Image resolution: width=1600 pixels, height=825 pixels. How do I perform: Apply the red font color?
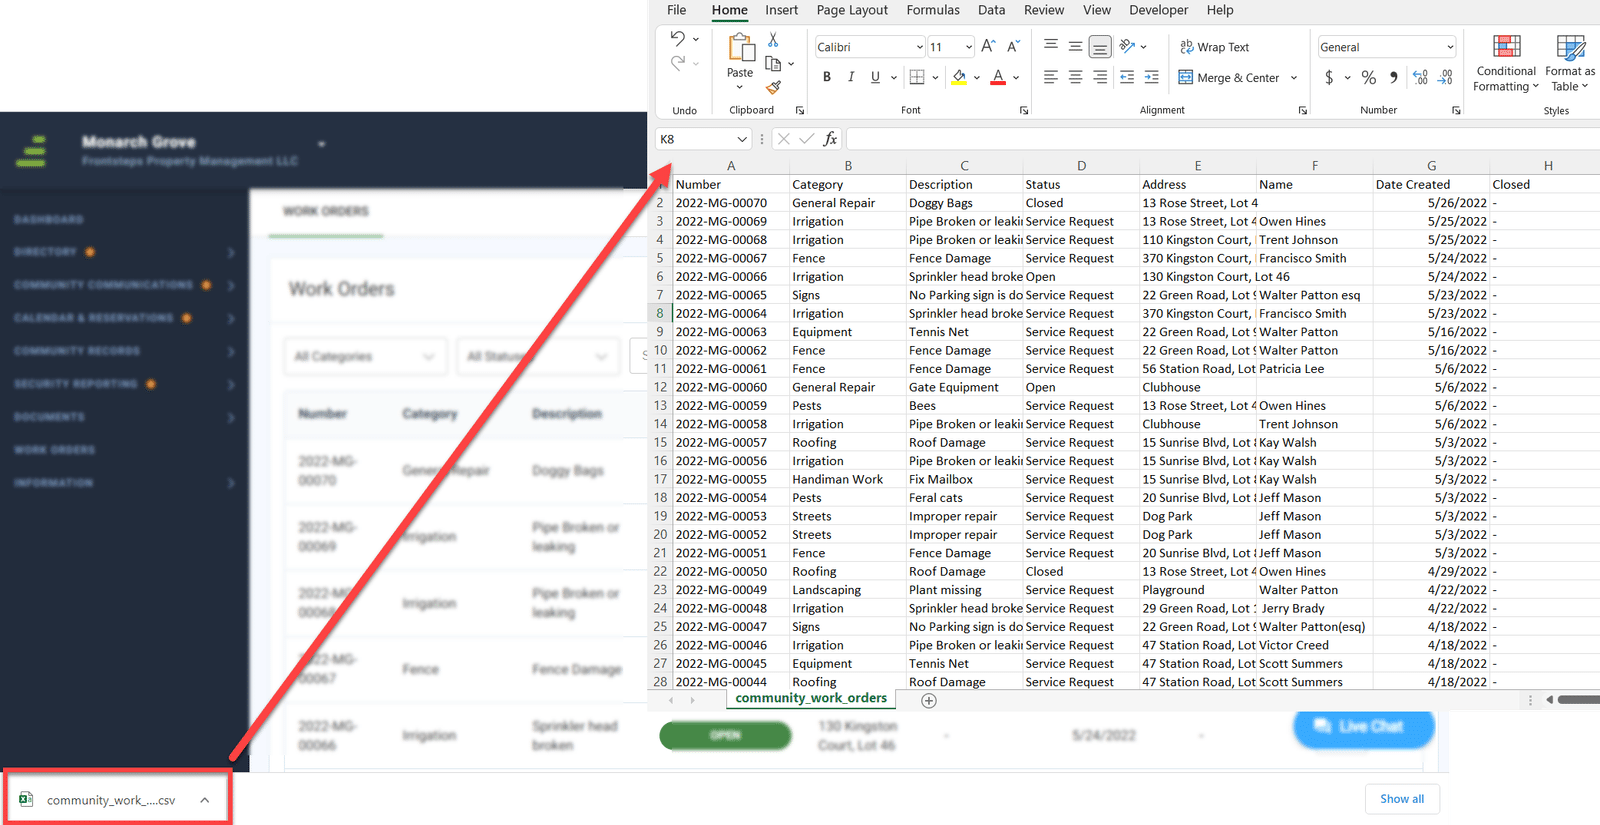(x=997, y=77)
